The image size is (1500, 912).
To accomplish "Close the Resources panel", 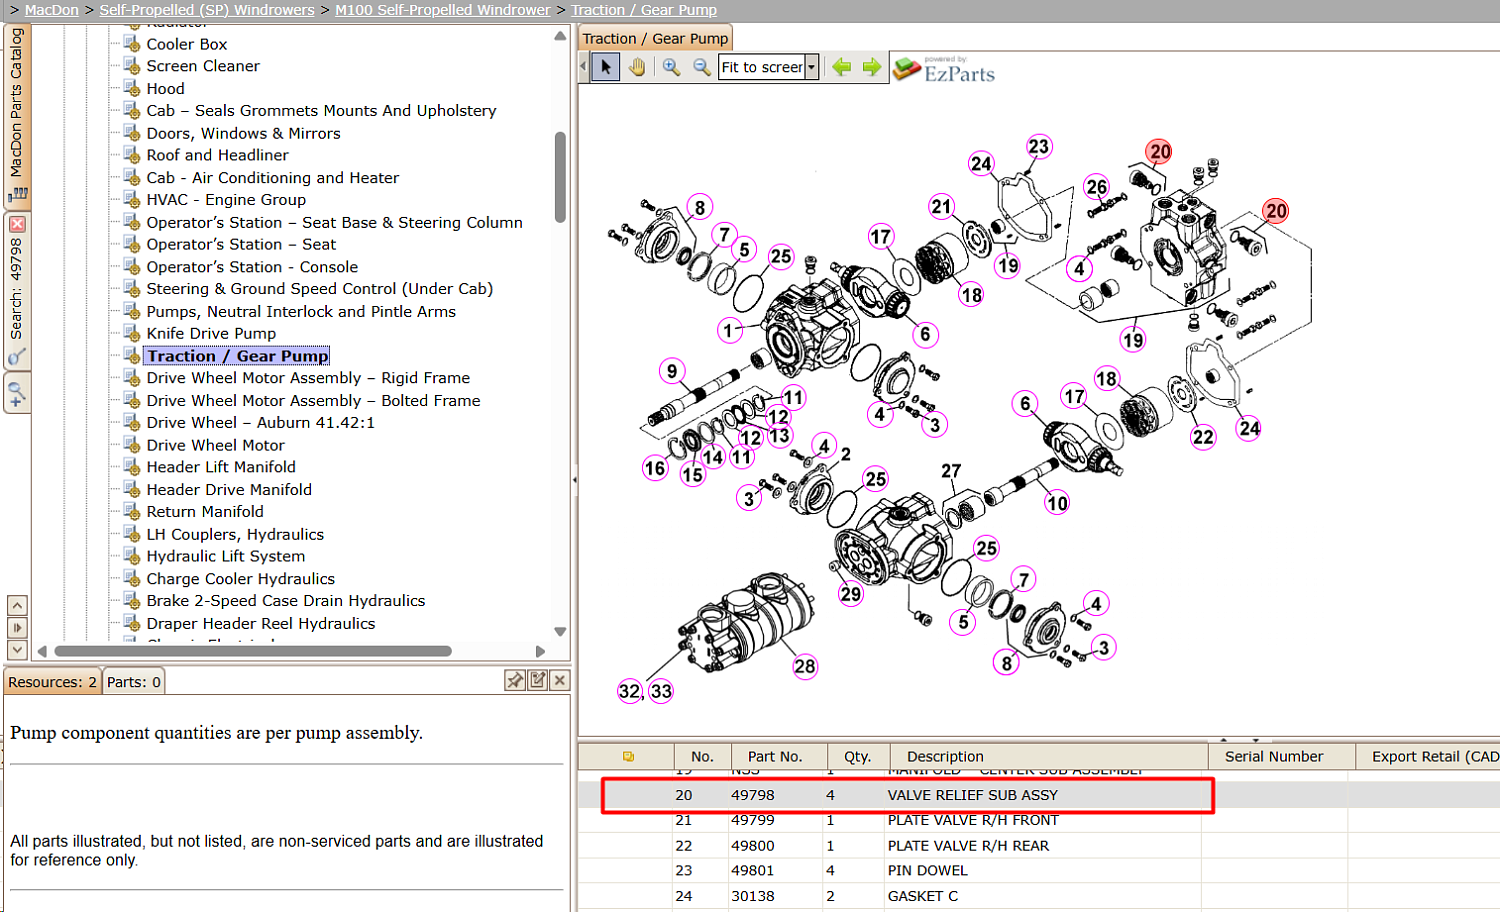I will click(560, 680).
